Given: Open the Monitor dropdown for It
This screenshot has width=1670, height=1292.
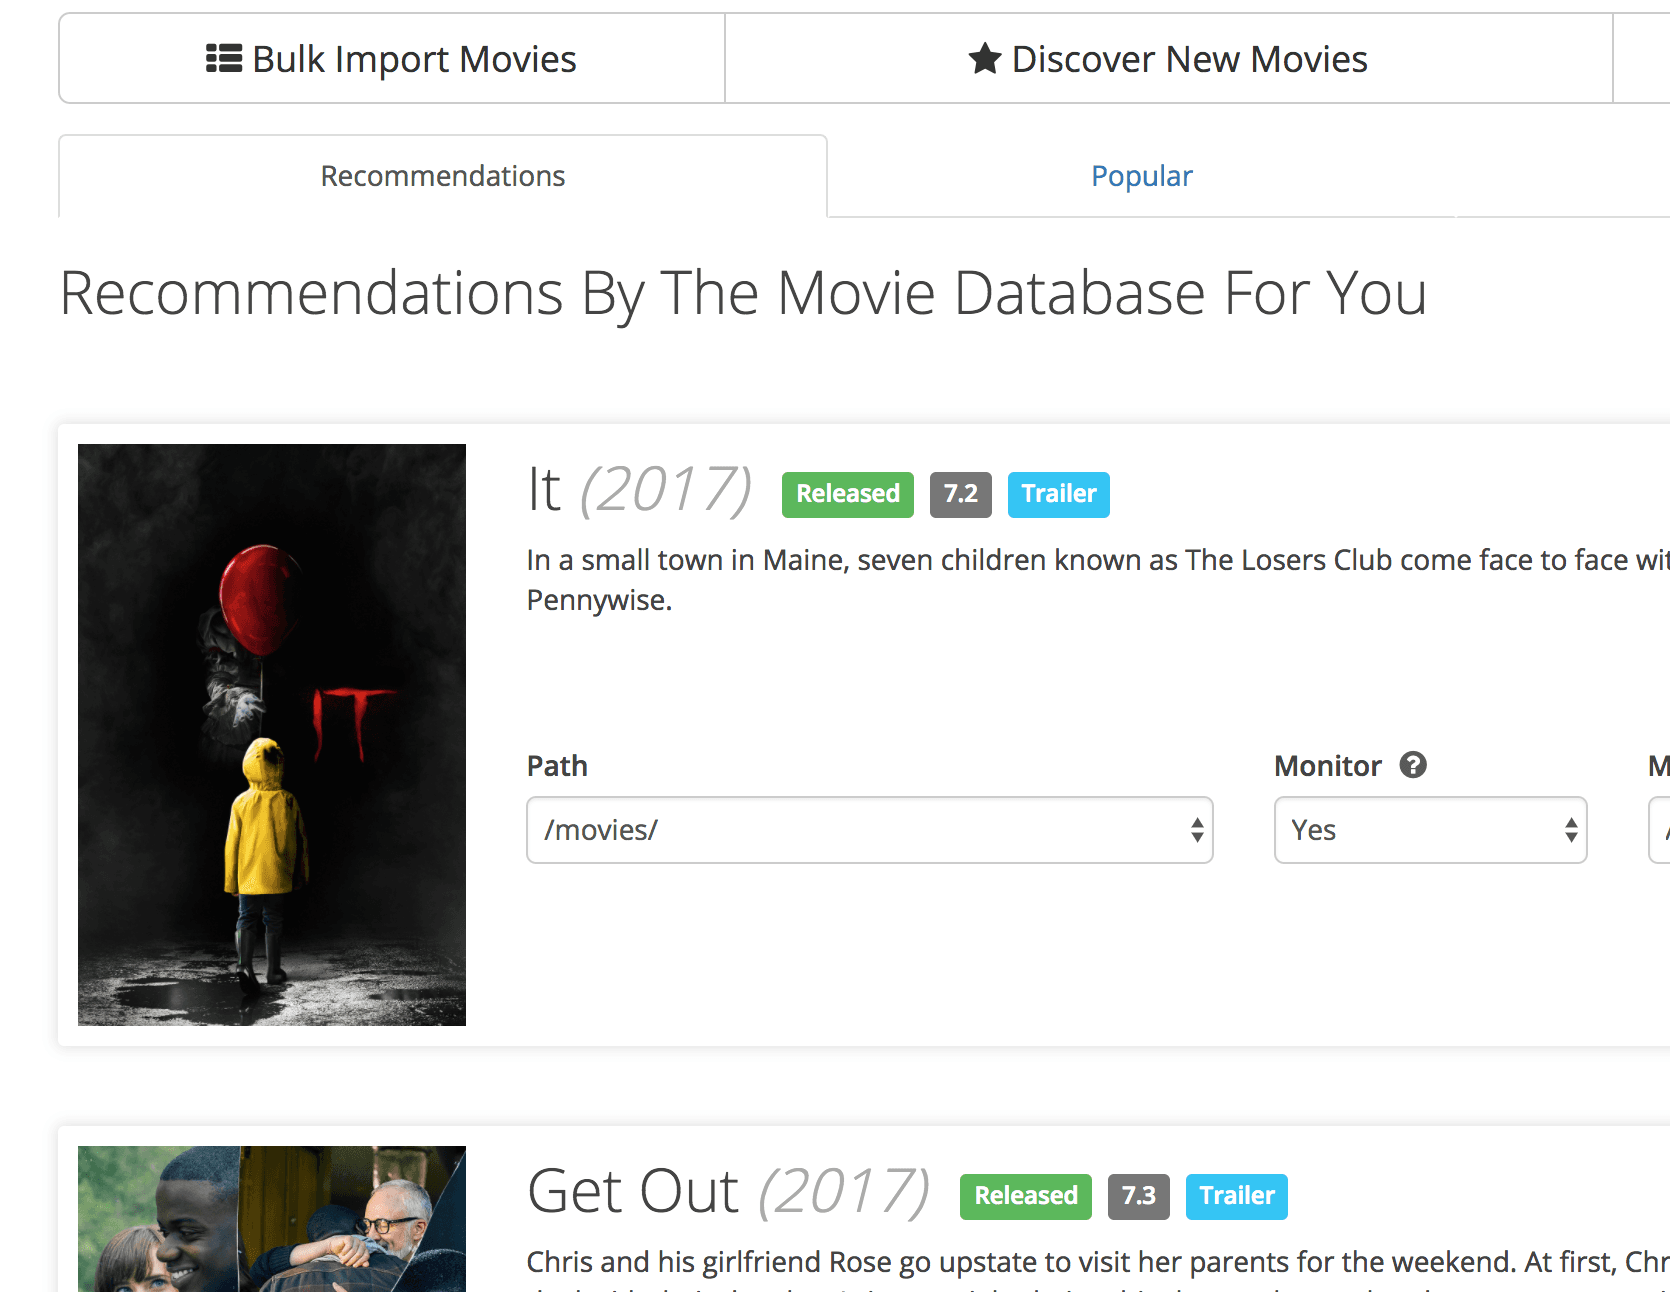Looking at the screenshot, I should click(1430, 830).
